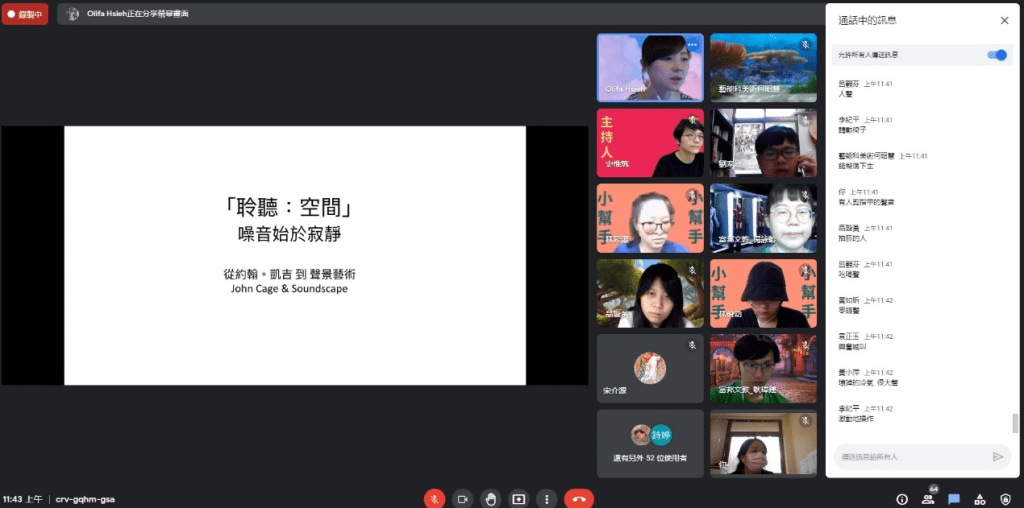Screen dimensions: 1024x508
Task: Unmute the microphone in the call controls
Action: point(434,498)
